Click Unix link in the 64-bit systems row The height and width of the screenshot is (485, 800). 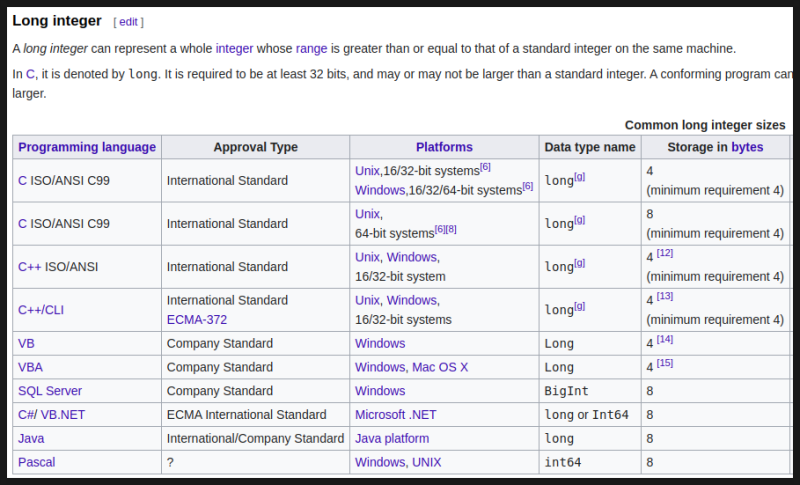click(367, 214)
